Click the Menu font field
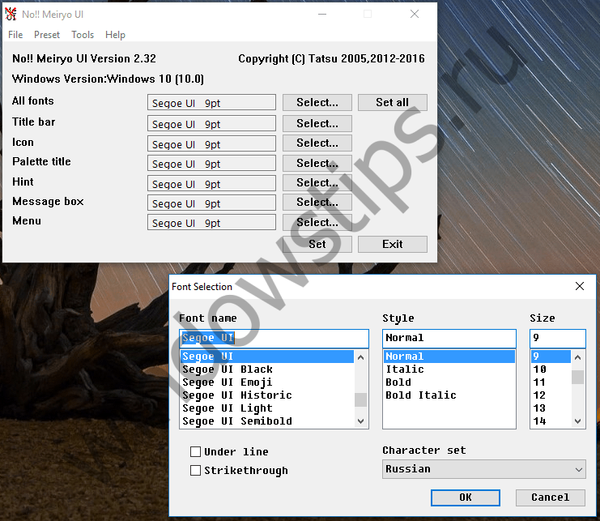 pyautogui.click(x=211, y=222)
